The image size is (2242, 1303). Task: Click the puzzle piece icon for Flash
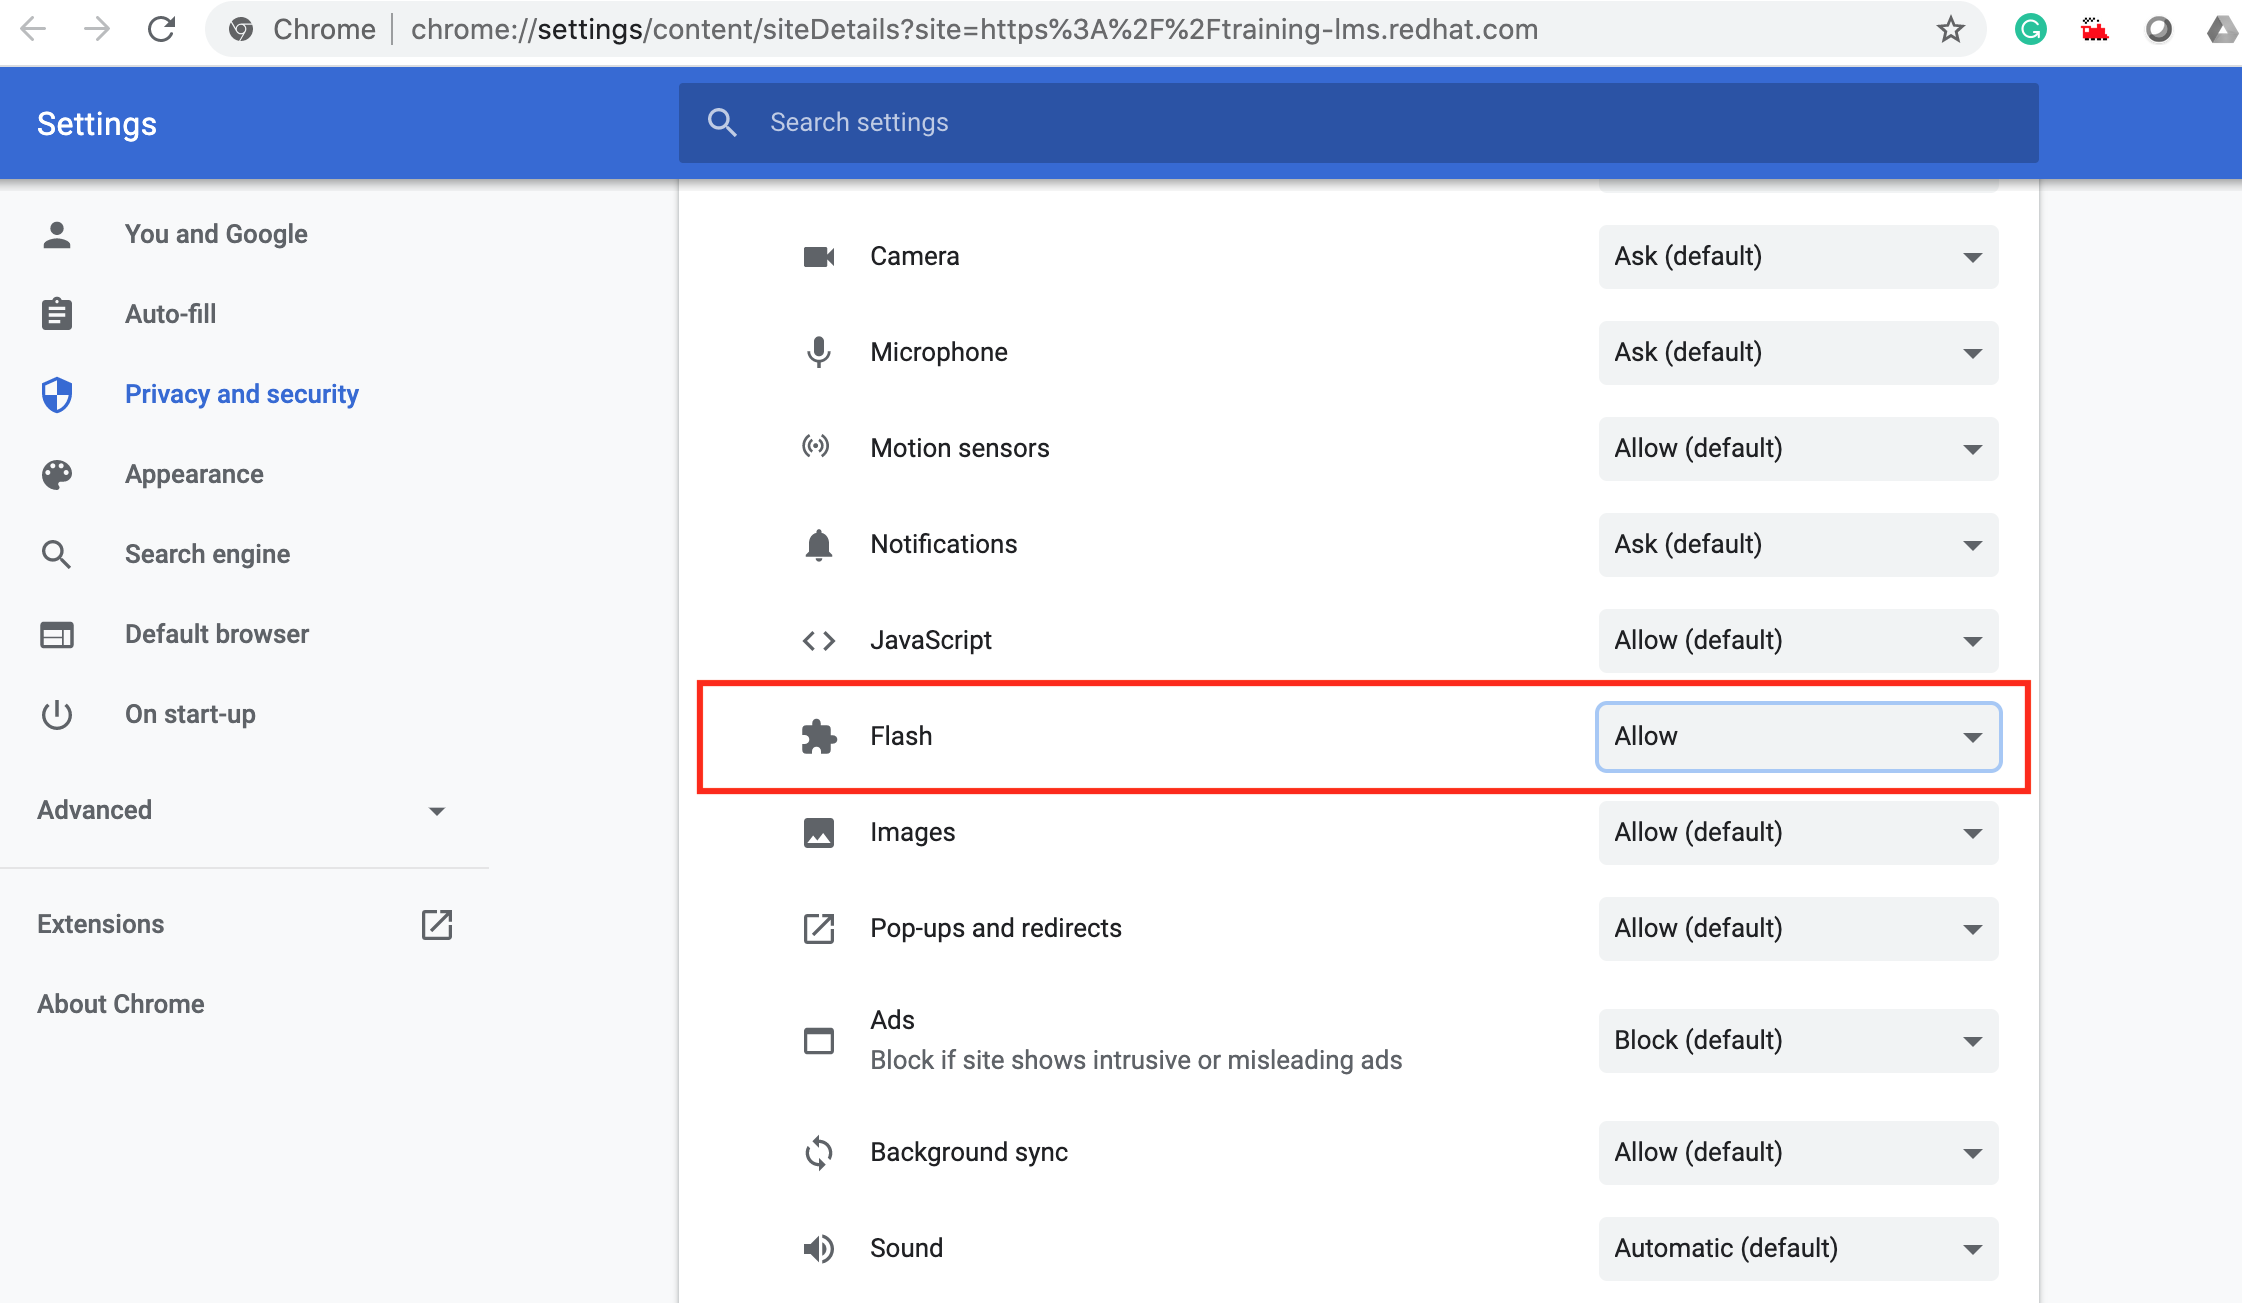[819, 736]
